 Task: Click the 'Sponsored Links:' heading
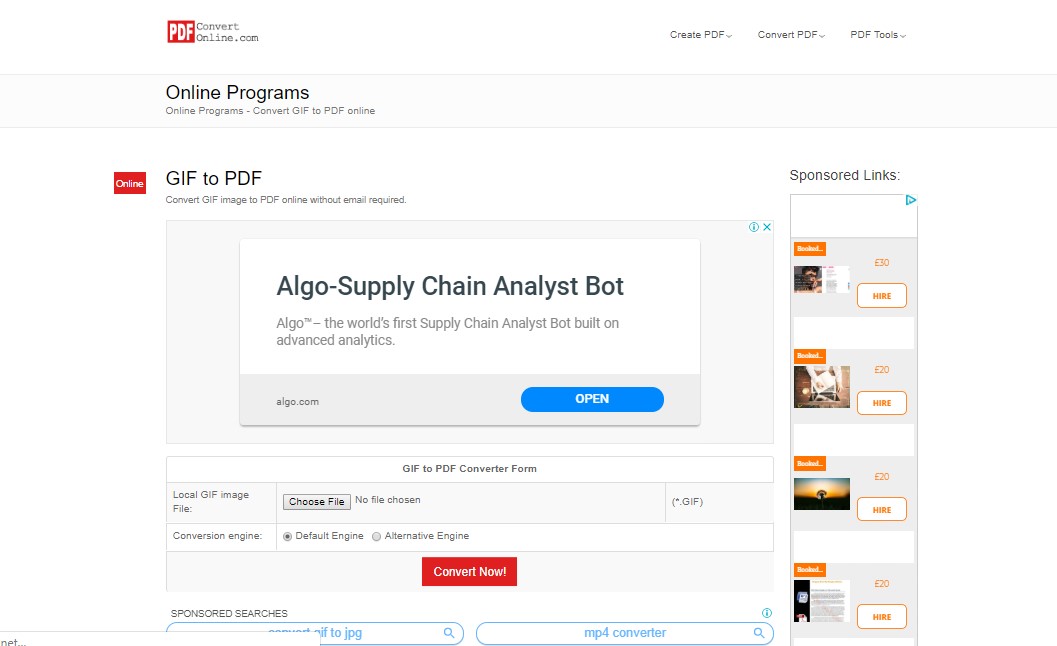tap(845, 175)
